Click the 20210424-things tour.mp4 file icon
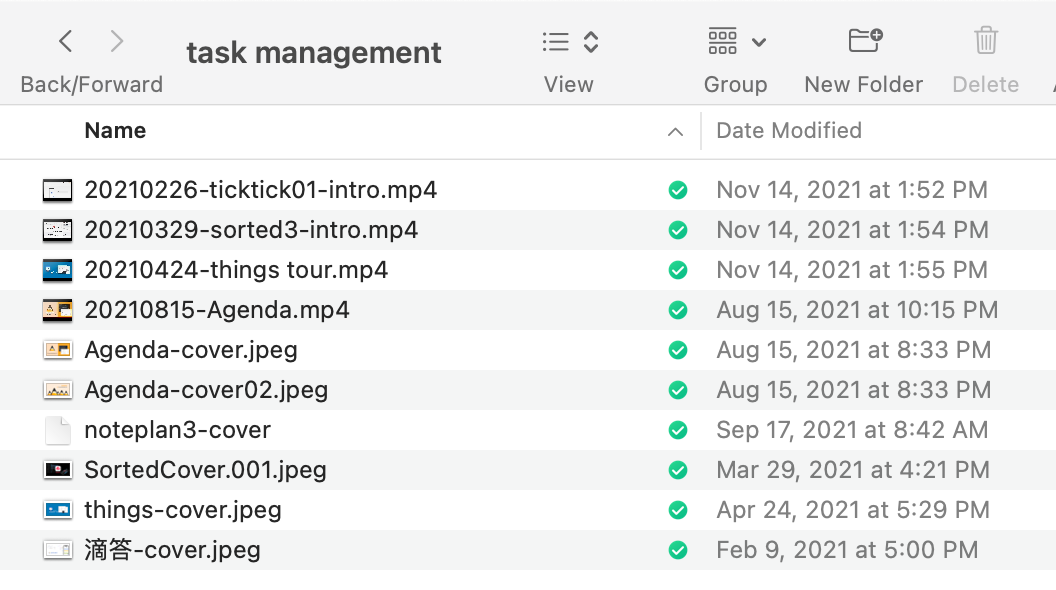Image resolution: width=1056 pixels, height=590 pixels. tap(57, 271)
